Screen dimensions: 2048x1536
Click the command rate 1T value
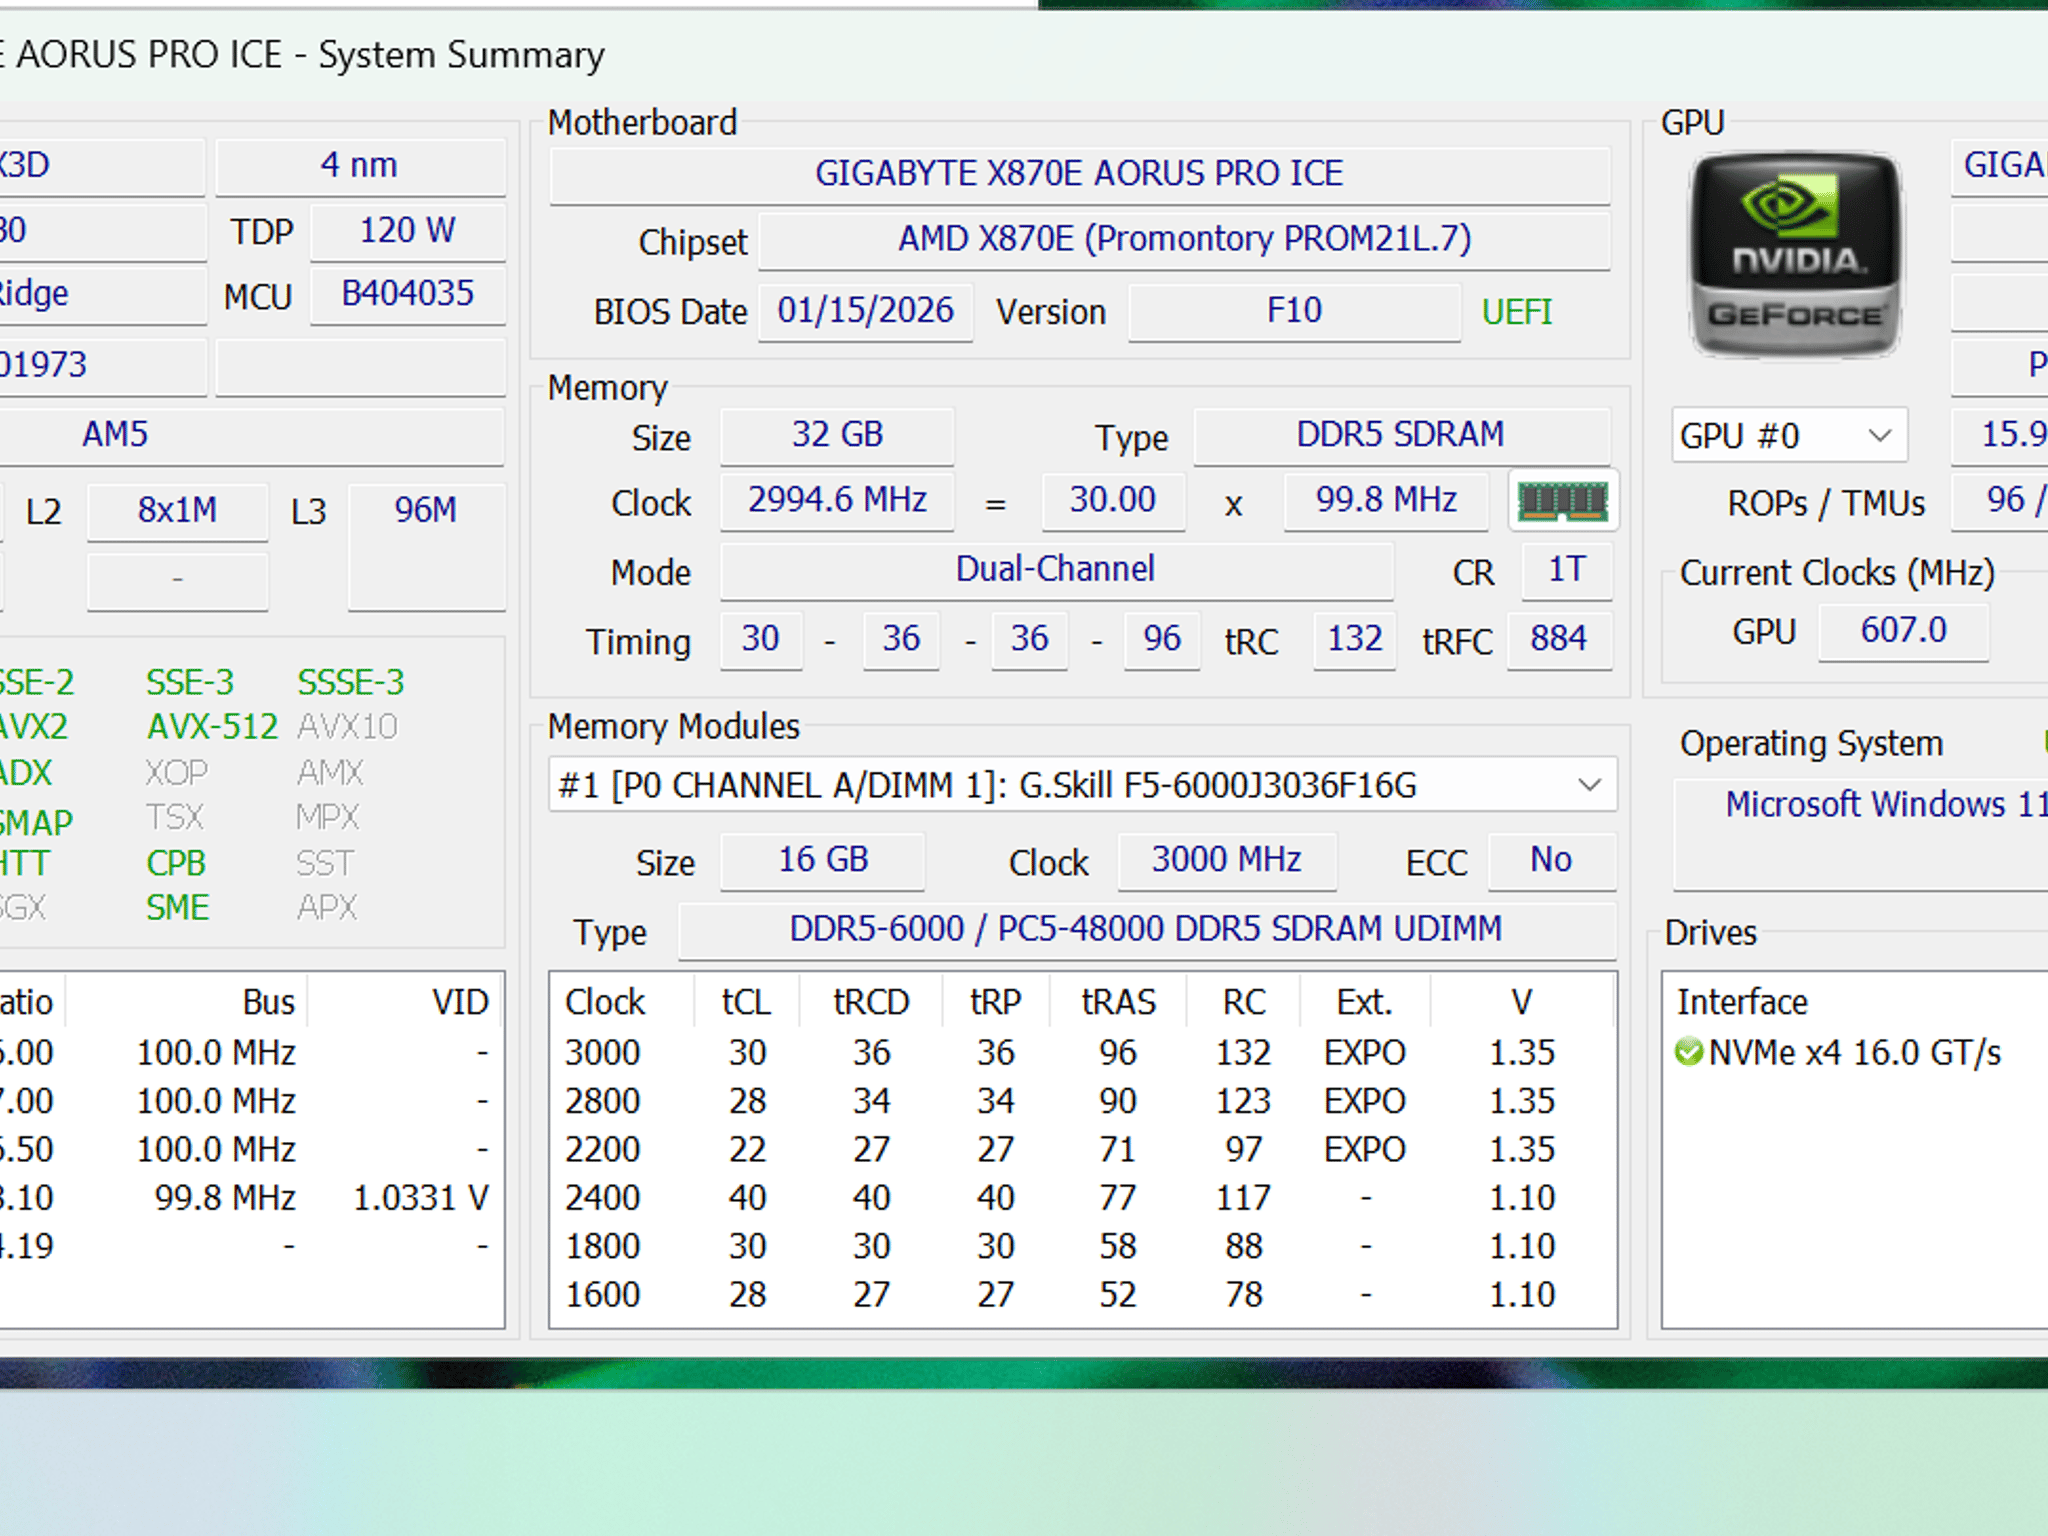[x=1566, y=570]
